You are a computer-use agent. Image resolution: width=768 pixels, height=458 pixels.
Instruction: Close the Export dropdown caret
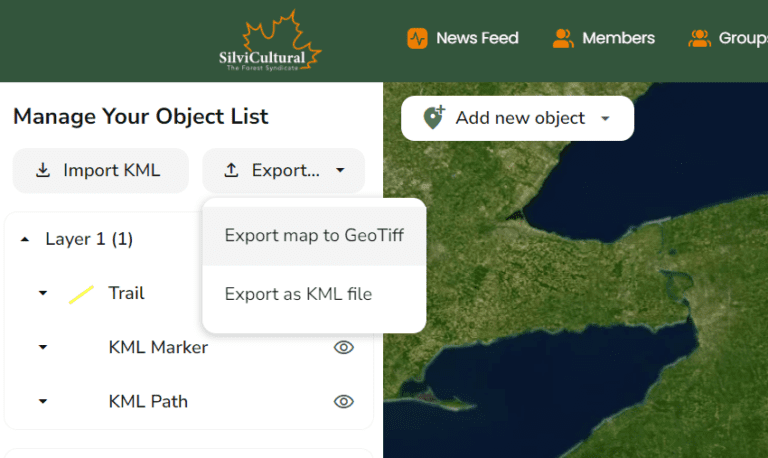[x=340, y=171]
